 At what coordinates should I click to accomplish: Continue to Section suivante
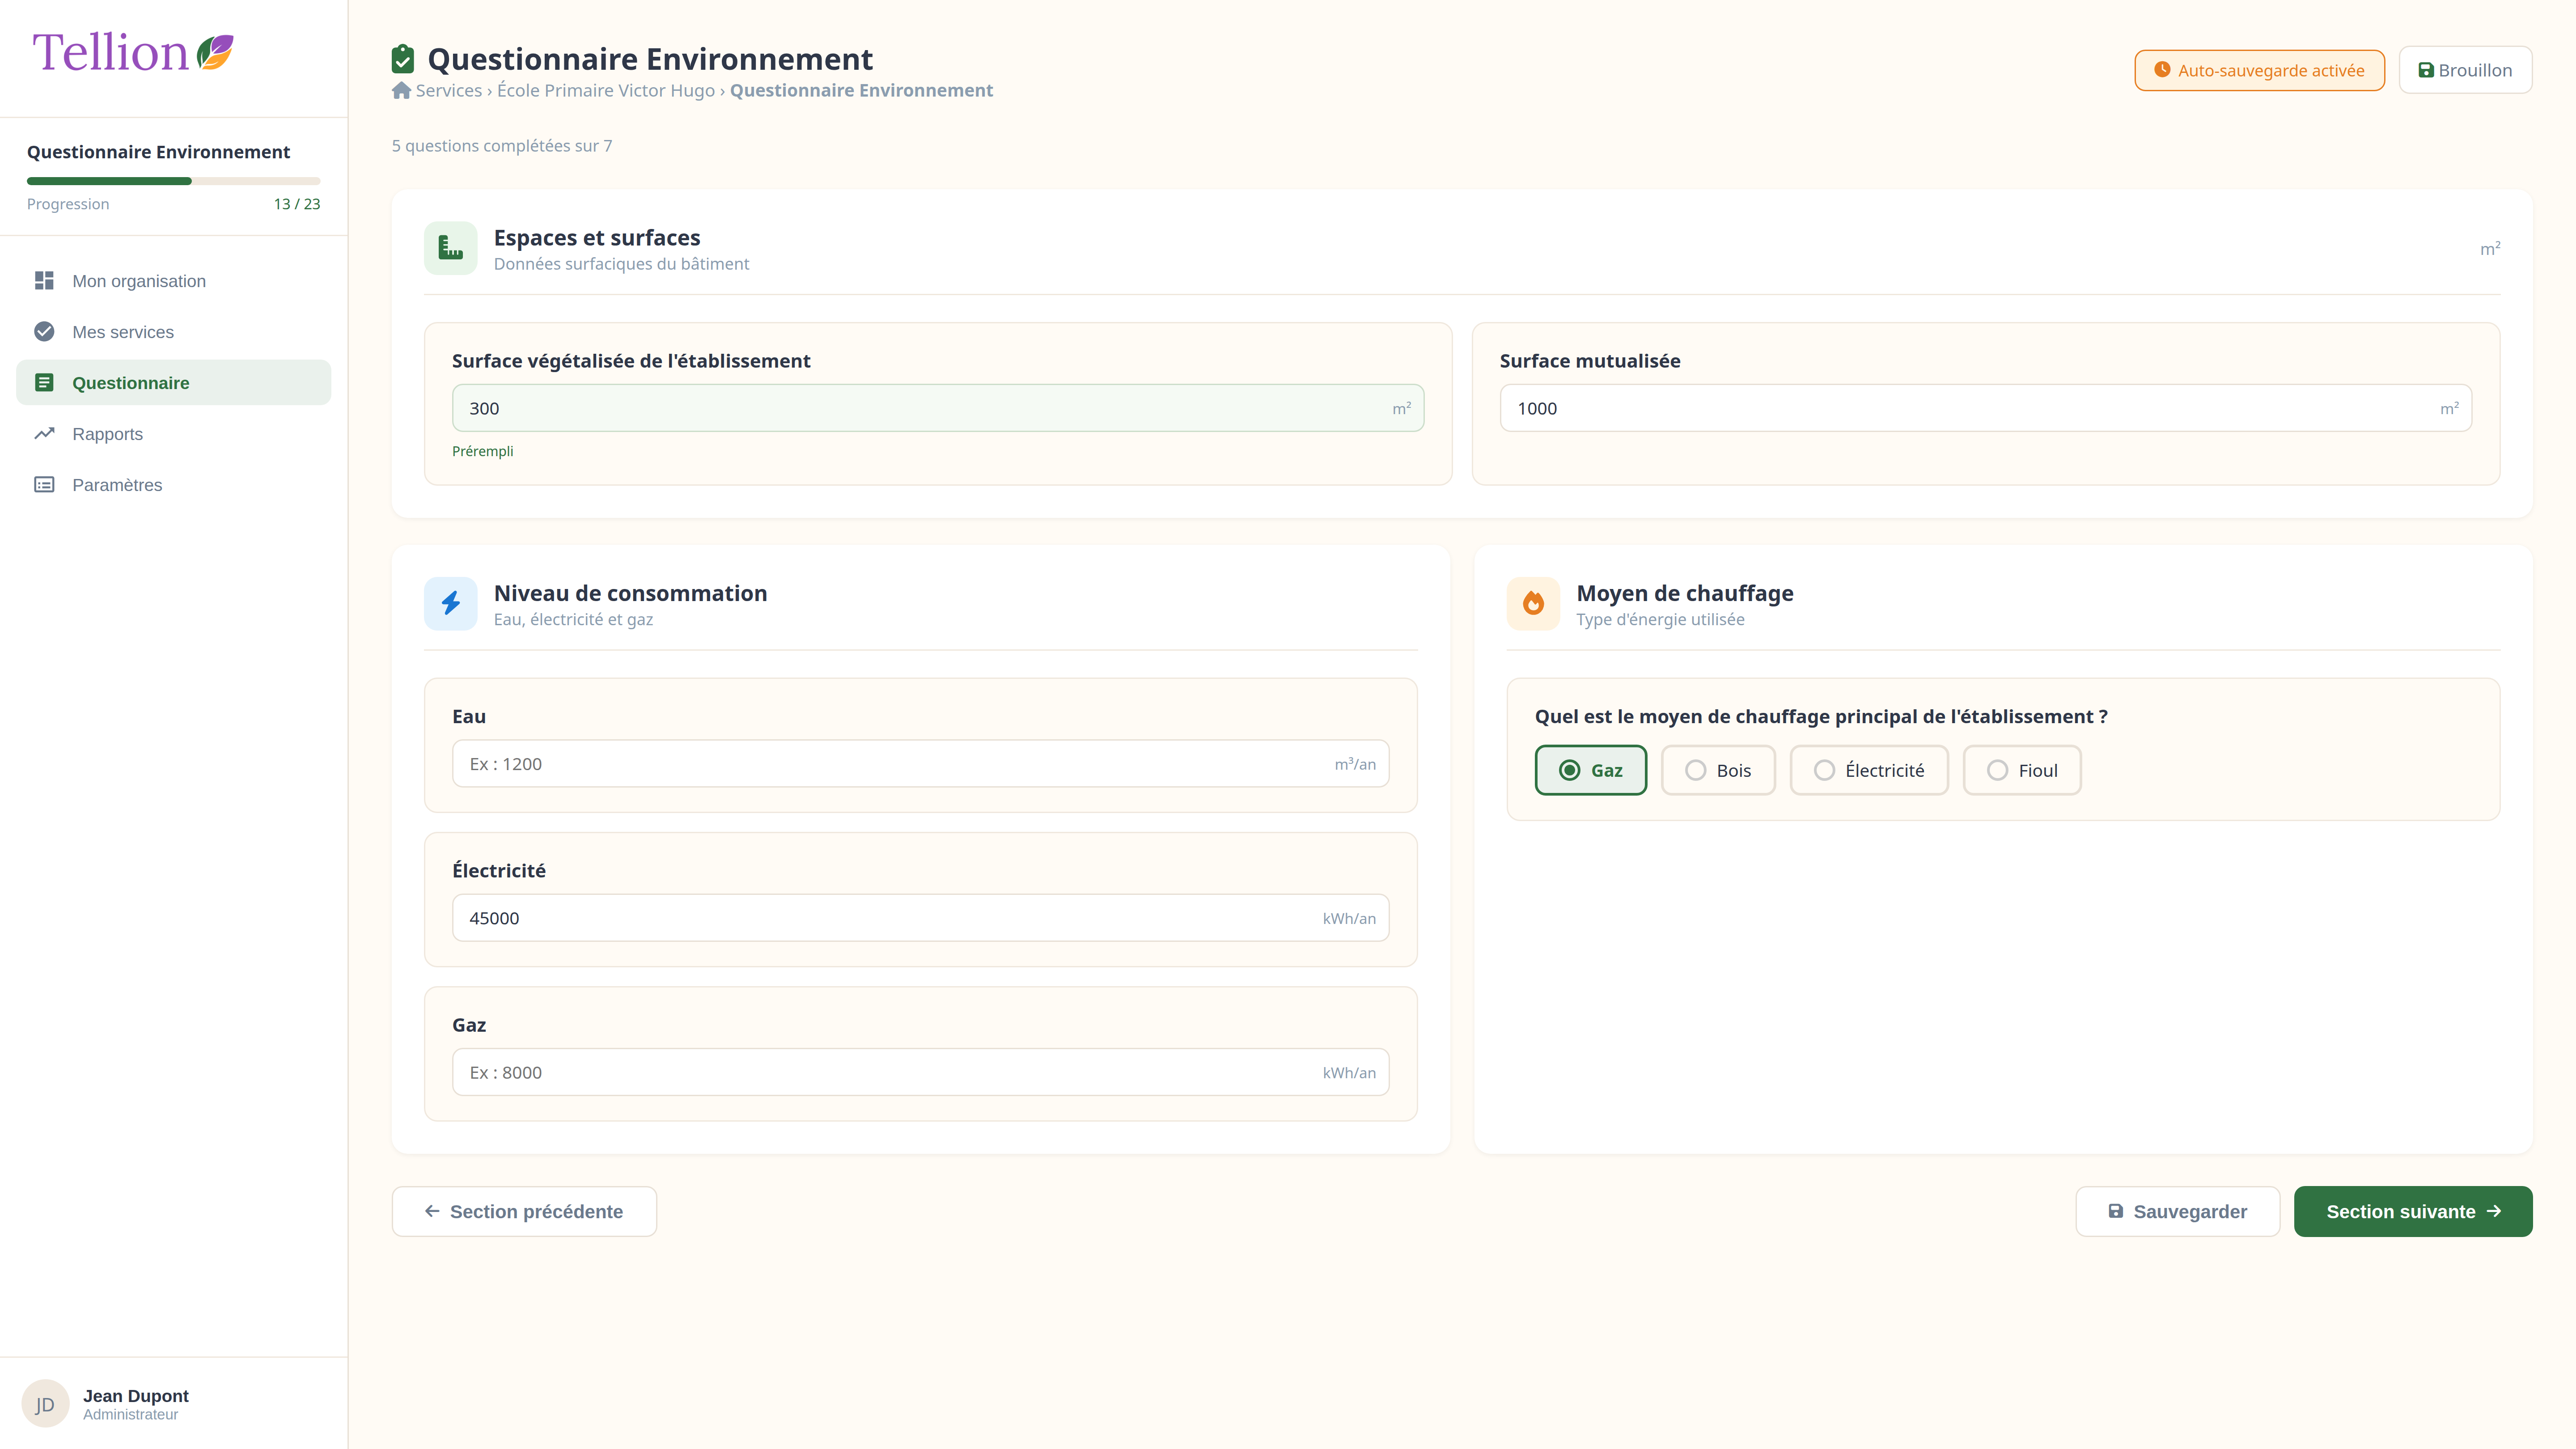tap(2413, 1211)
